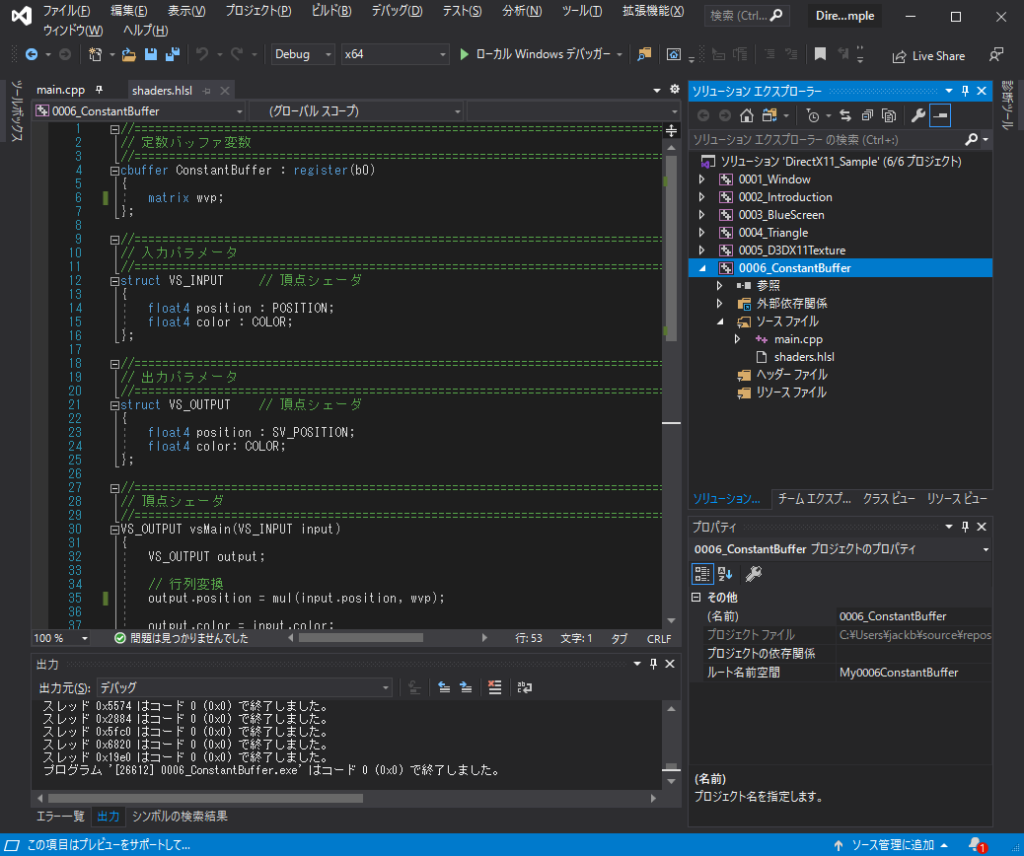Switch to the main.cpp editor tab
The width and height of the screenshot is (1024, 856).
[60, 88]
